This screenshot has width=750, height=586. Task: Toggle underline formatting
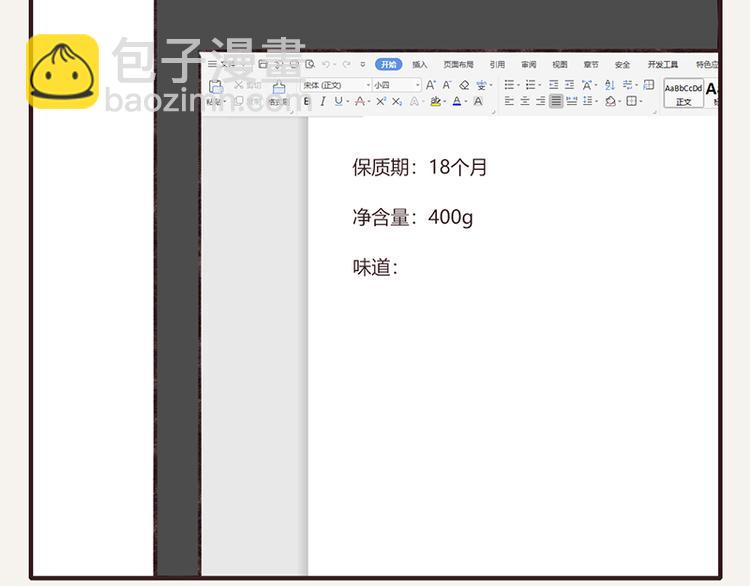(338, 102)
